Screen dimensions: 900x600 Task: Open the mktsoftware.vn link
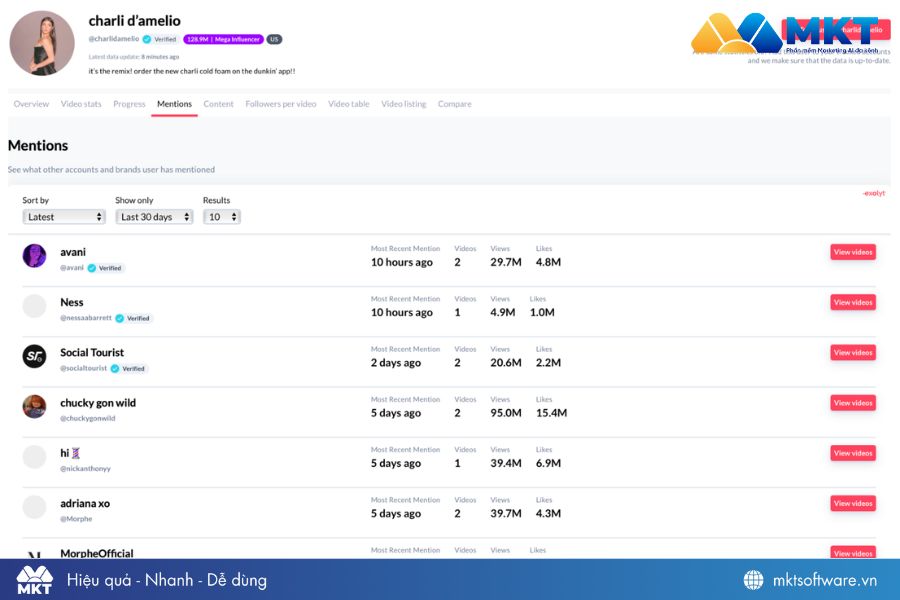[x=825, y=580]
